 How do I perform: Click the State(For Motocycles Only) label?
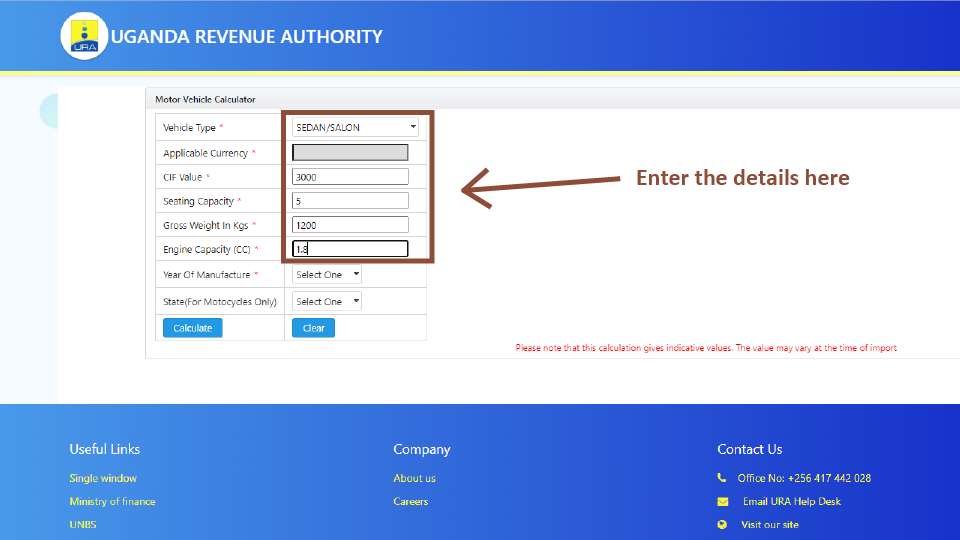click(x=220, y=302)
